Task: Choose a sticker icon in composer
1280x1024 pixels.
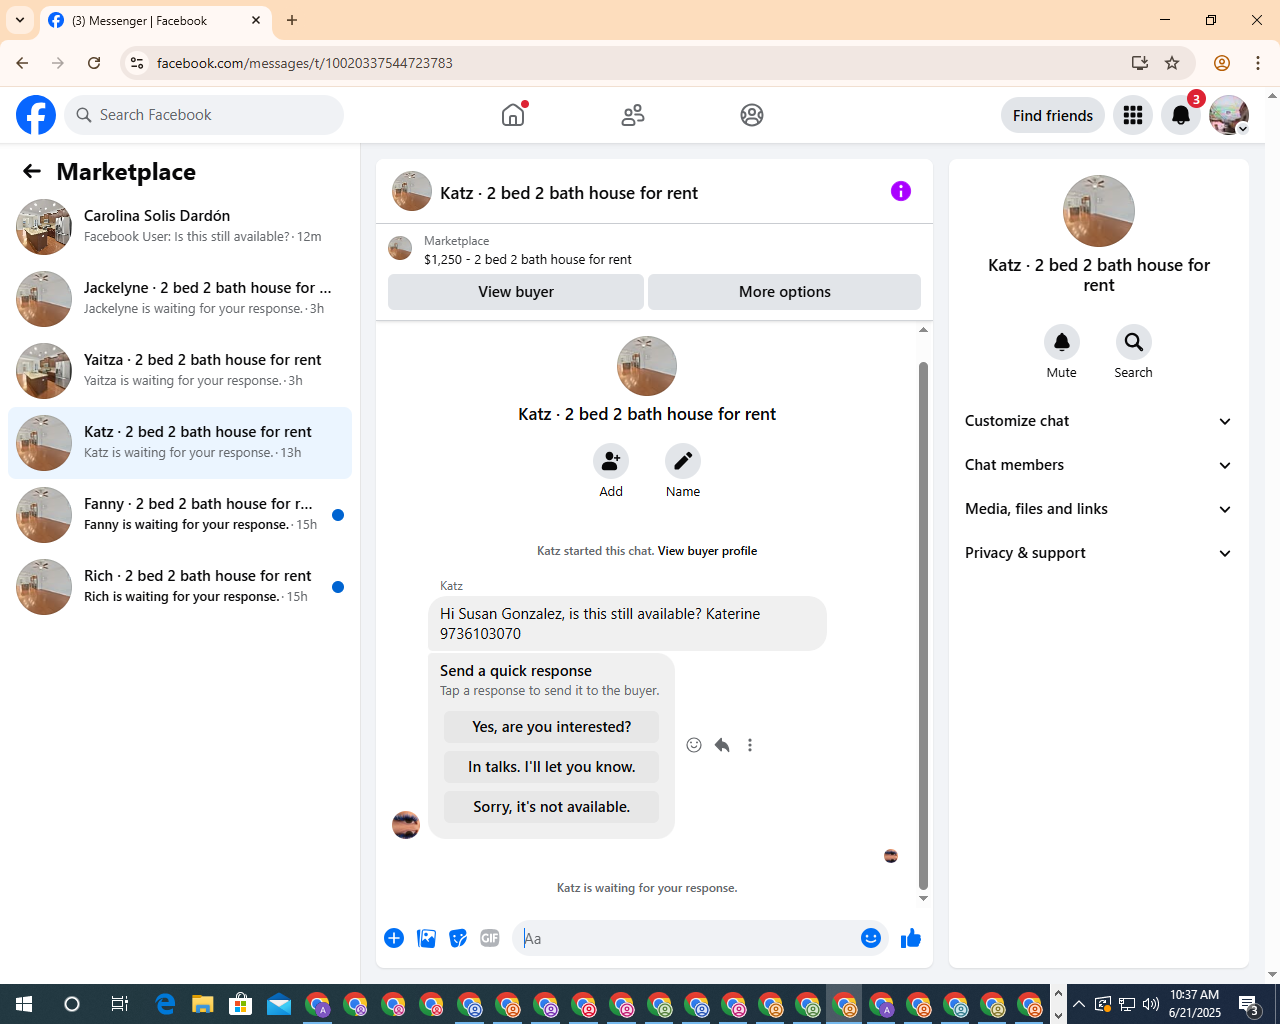Action: point(458,938)
